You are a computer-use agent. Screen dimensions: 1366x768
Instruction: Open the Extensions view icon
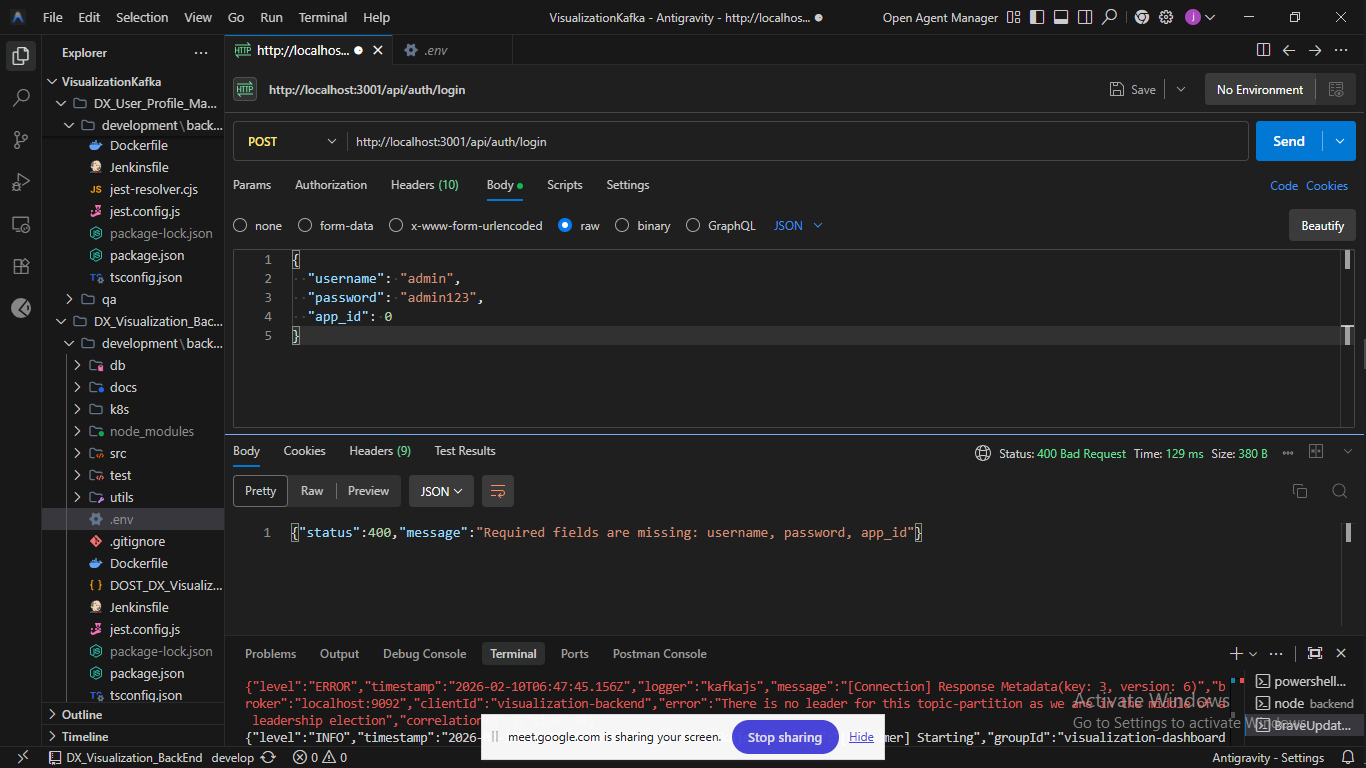coord(21,266)
